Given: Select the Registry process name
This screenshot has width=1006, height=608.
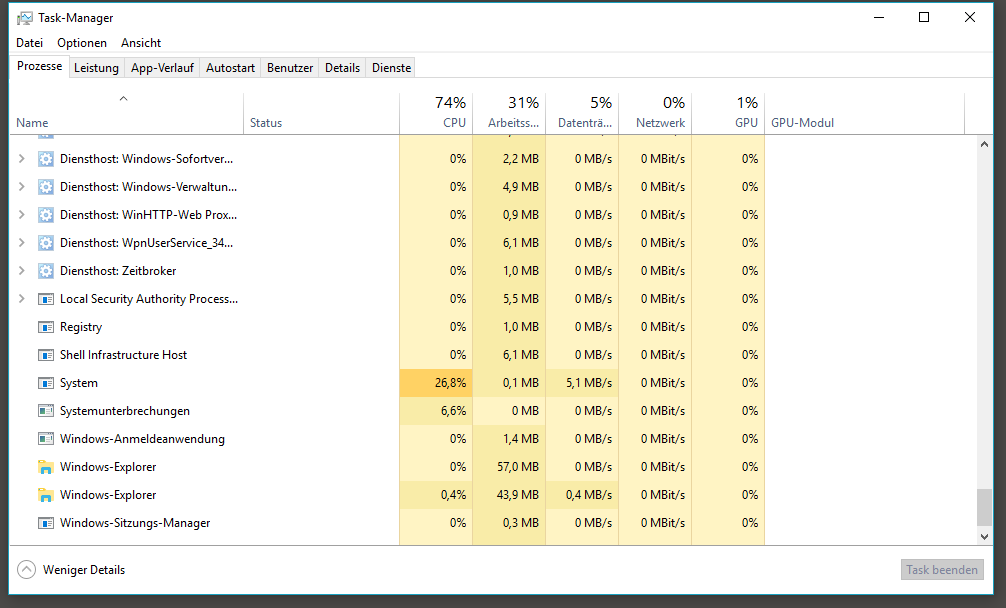Looking at the screenshot, I should 81,327.
